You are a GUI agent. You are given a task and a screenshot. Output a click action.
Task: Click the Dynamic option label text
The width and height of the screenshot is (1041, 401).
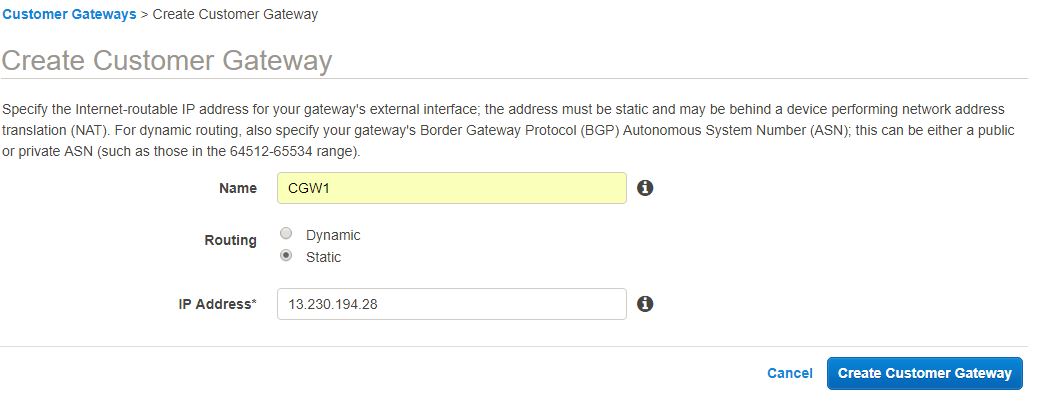pyautogui.click(x=333, y=235)
